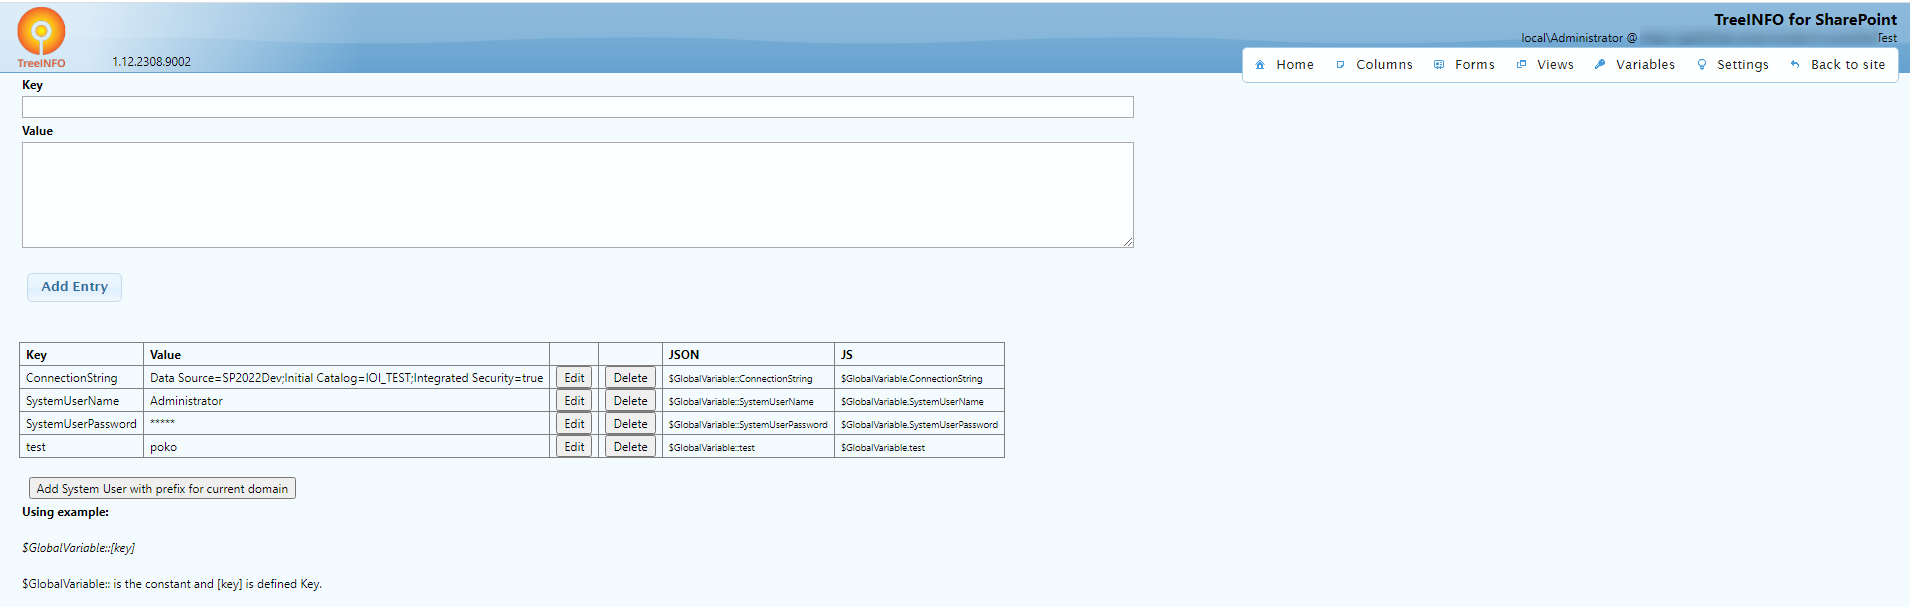Open the Settings menu item
The image size is (1910, 607).
click(1742, 65)
